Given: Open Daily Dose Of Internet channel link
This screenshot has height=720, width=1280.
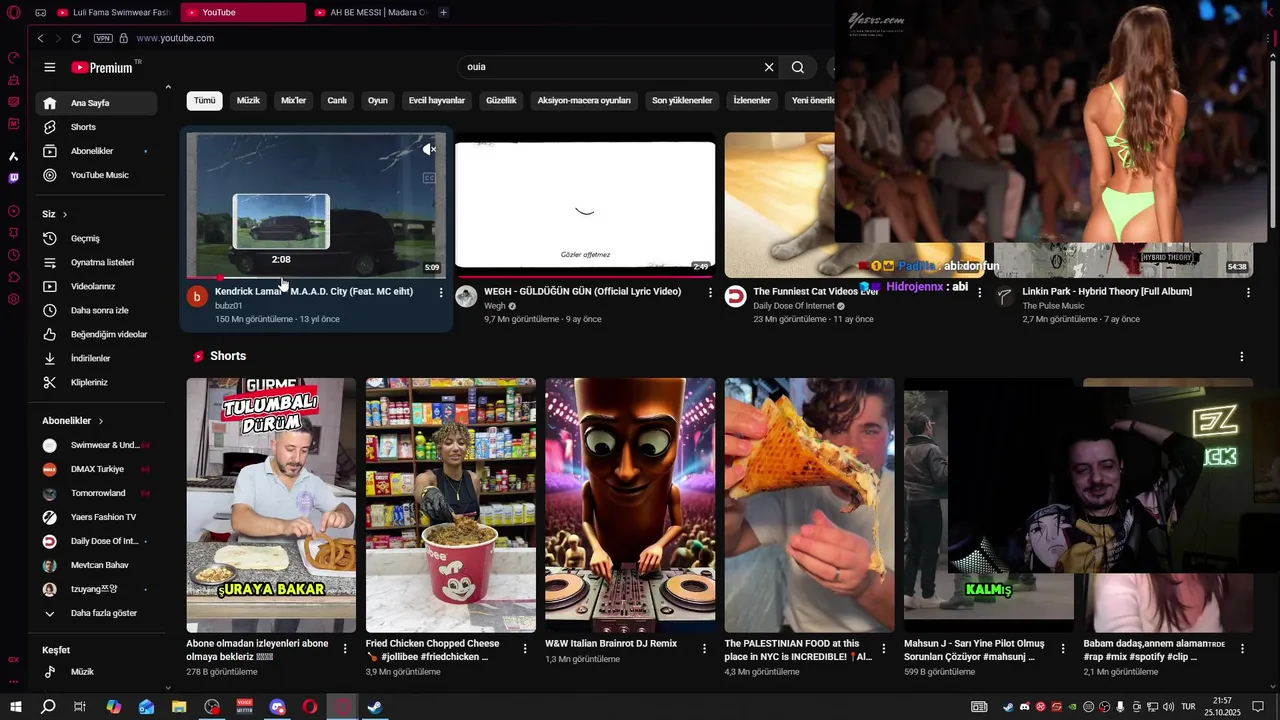Looking at the screenshot, I should [794, 306].
